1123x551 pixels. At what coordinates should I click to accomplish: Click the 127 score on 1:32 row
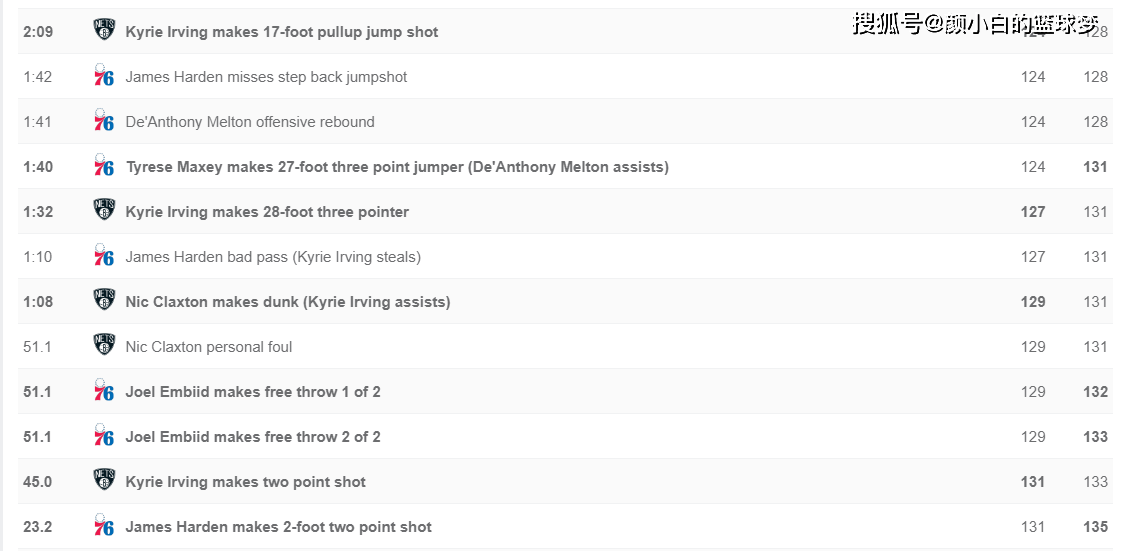click(x=1033, y=211)
